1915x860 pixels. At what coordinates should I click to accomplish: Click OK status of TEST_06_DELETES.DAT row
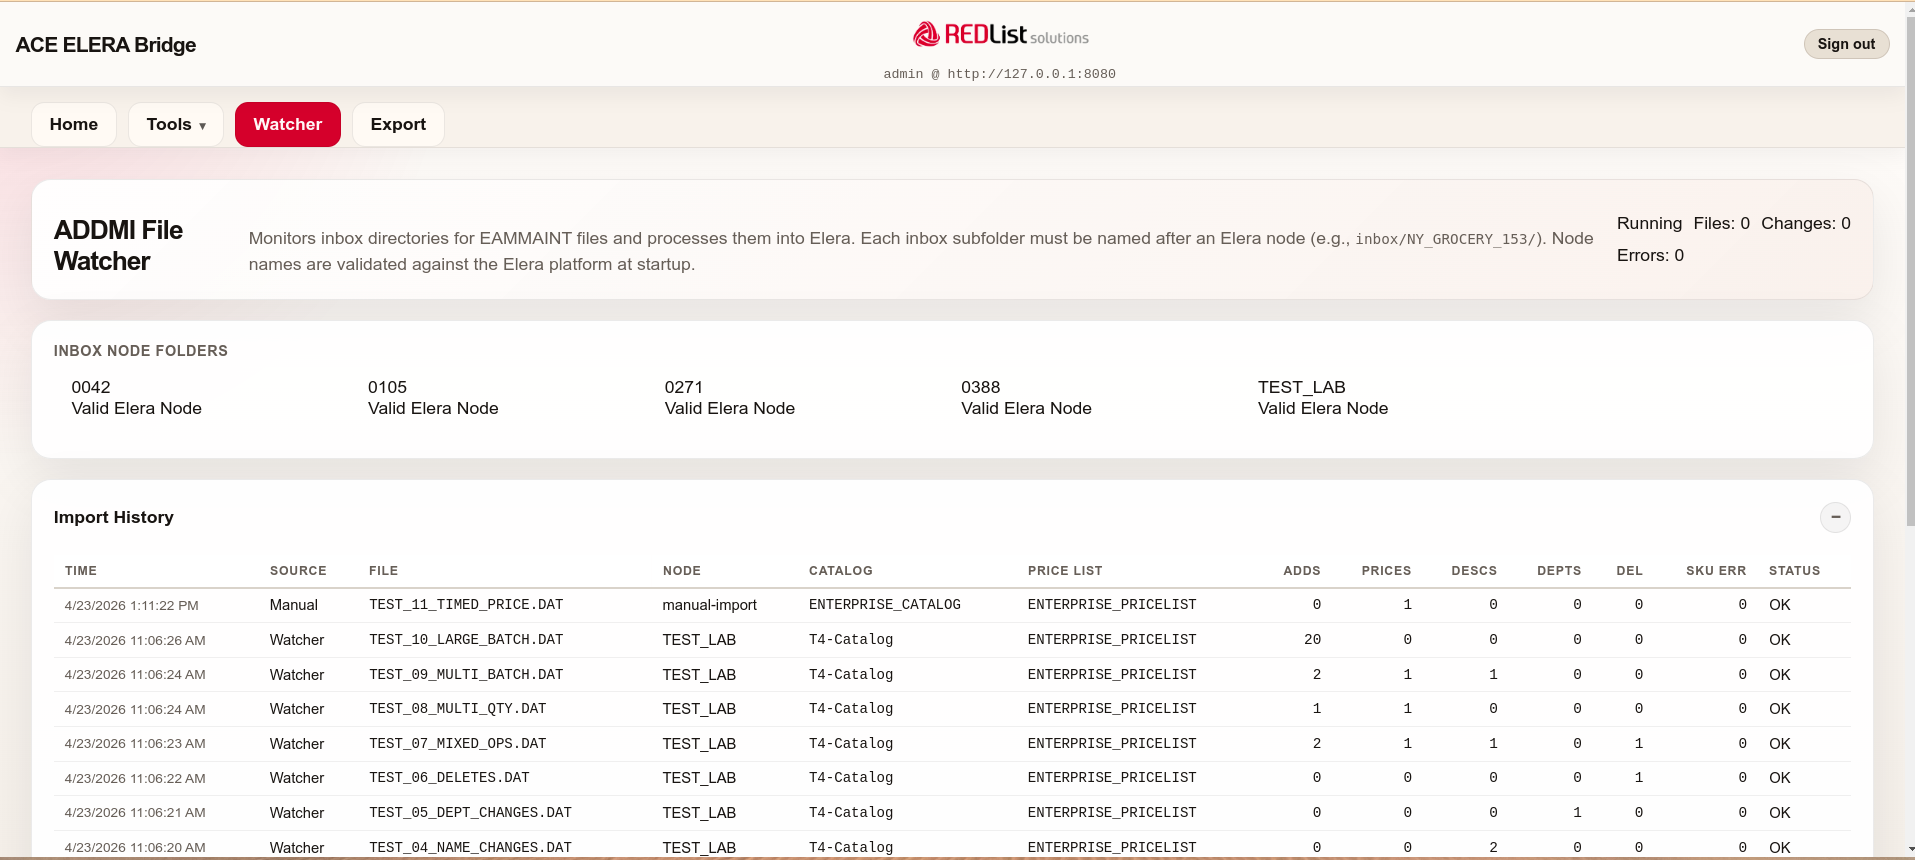click(1779, 778)
